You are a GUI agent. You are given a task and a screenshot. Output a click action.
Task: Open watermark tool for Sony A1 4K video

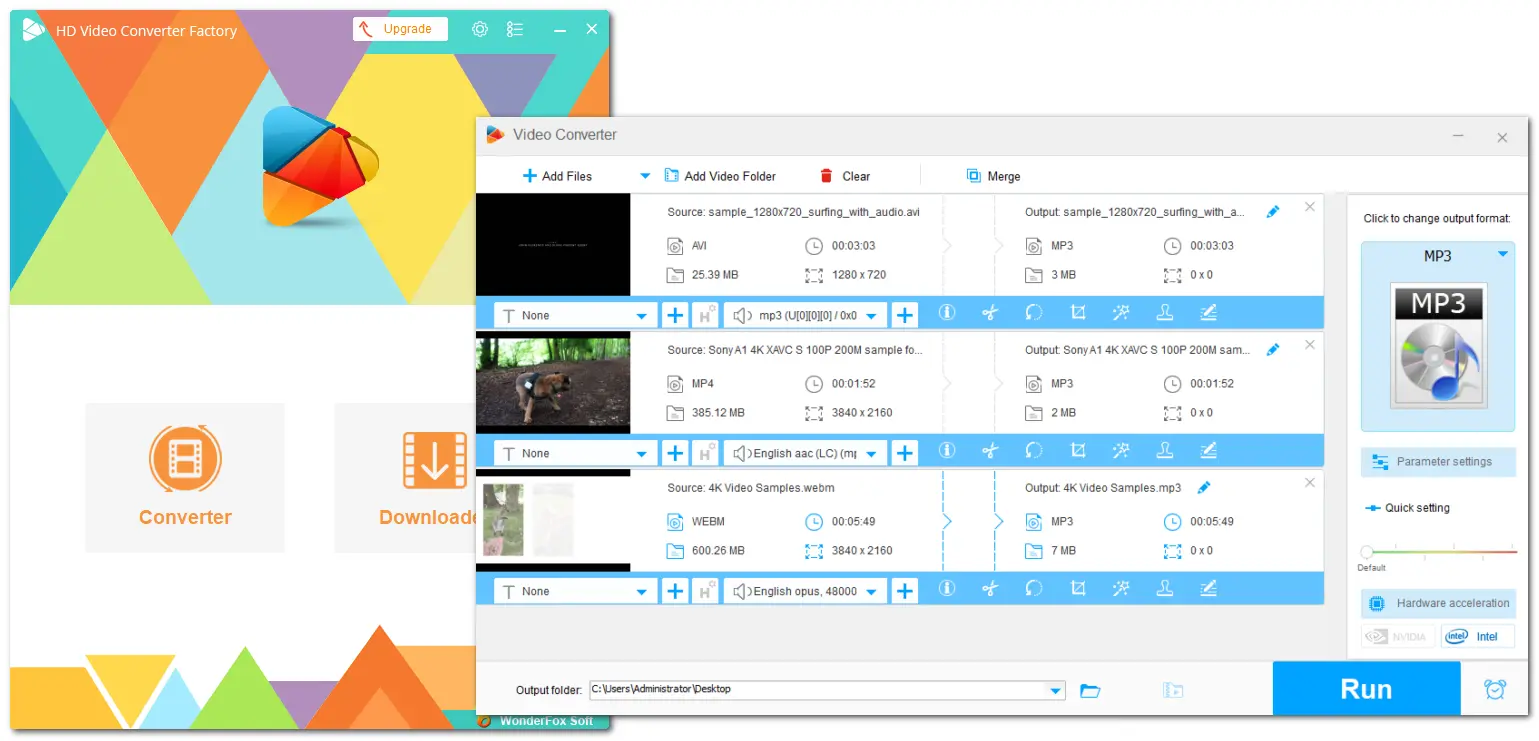(x=1164, y=452)
